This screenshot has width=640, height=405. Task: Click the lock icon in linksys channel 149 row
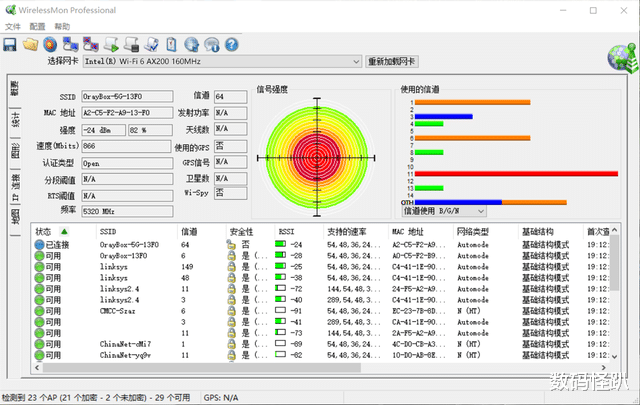(231, 267)
